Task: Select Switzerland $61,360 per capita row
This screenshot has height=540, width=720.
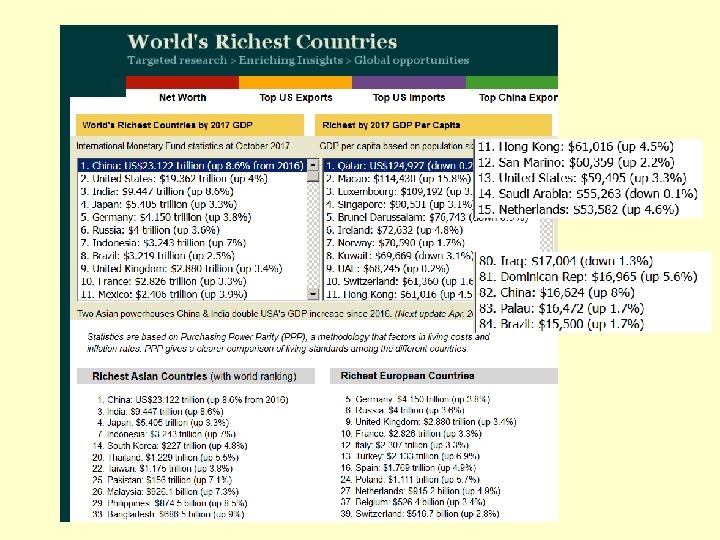Action: tap(399, 281)
